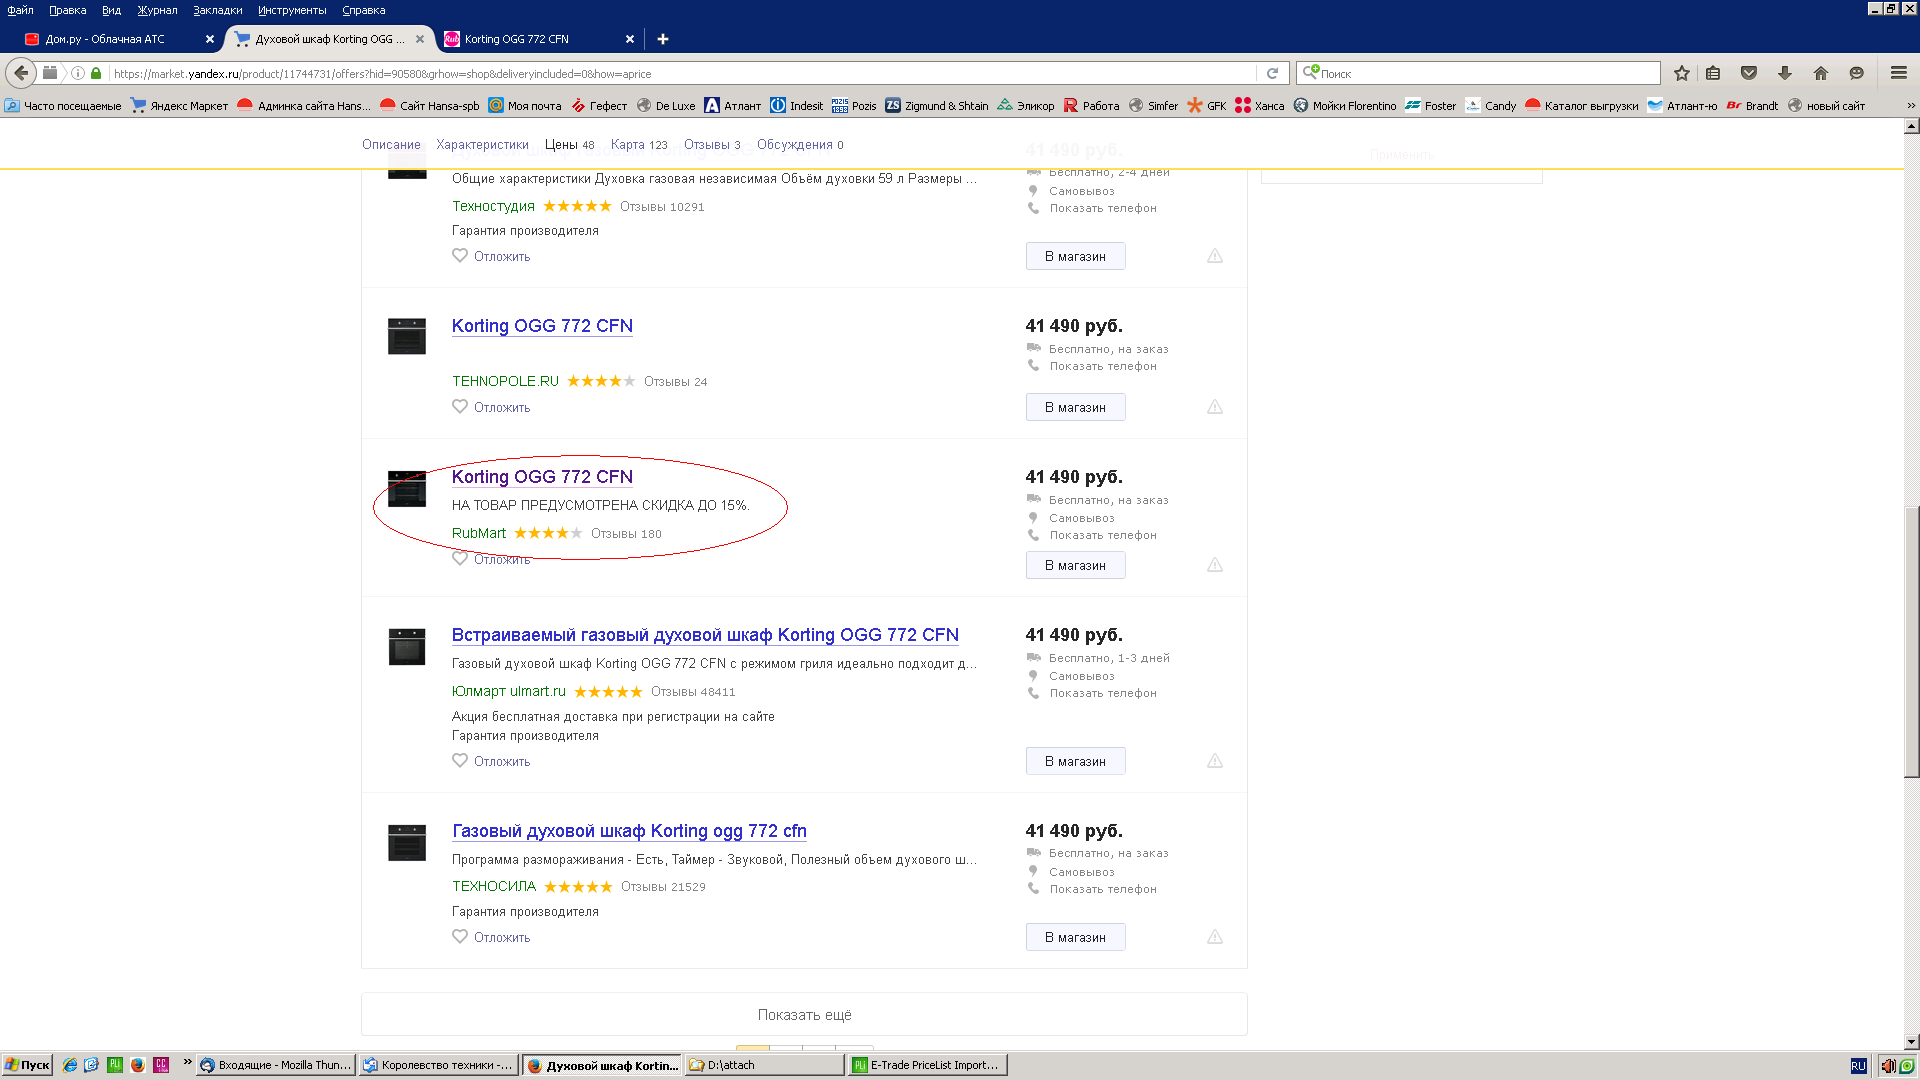Image resolution: width=1920 pixels, height=1080 pixels.
Task: Go to store for the TEHNOPOLE.RU offer
Action: click(1075, 407)
